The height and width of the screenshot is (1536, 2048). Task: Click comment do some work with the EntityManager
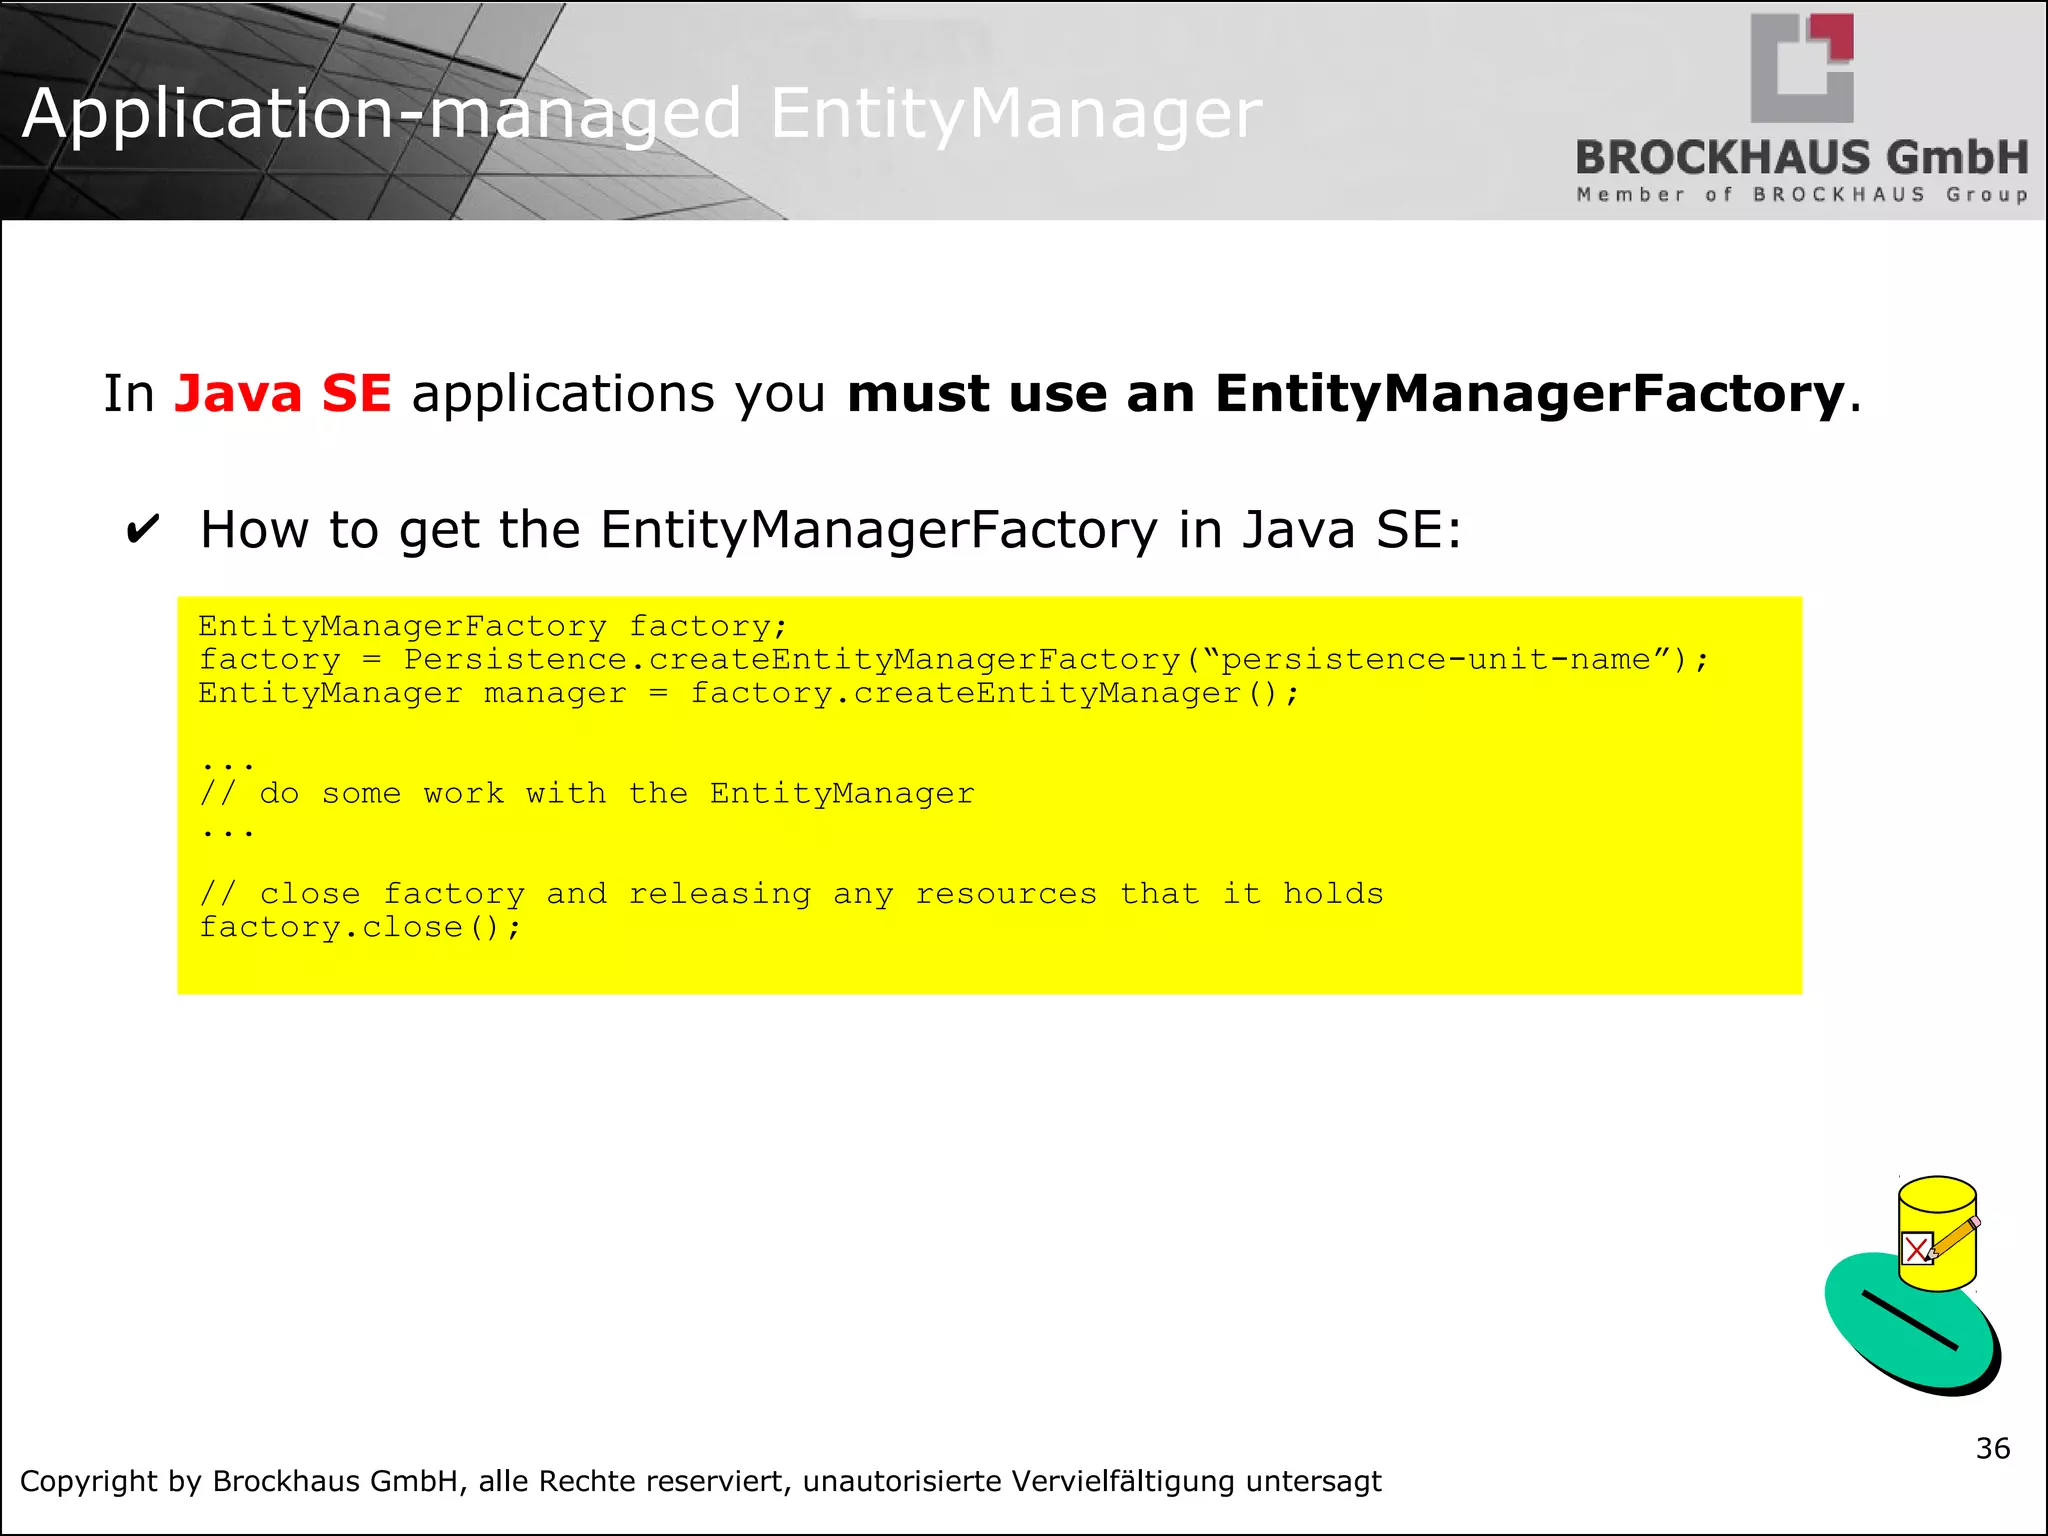(587, 794)
